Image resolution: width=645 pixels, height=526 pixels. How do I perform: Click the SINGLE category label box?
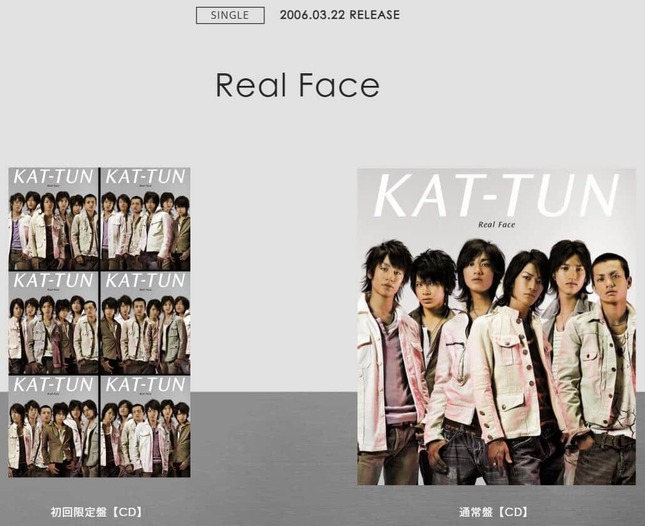(x=230, y=15)
